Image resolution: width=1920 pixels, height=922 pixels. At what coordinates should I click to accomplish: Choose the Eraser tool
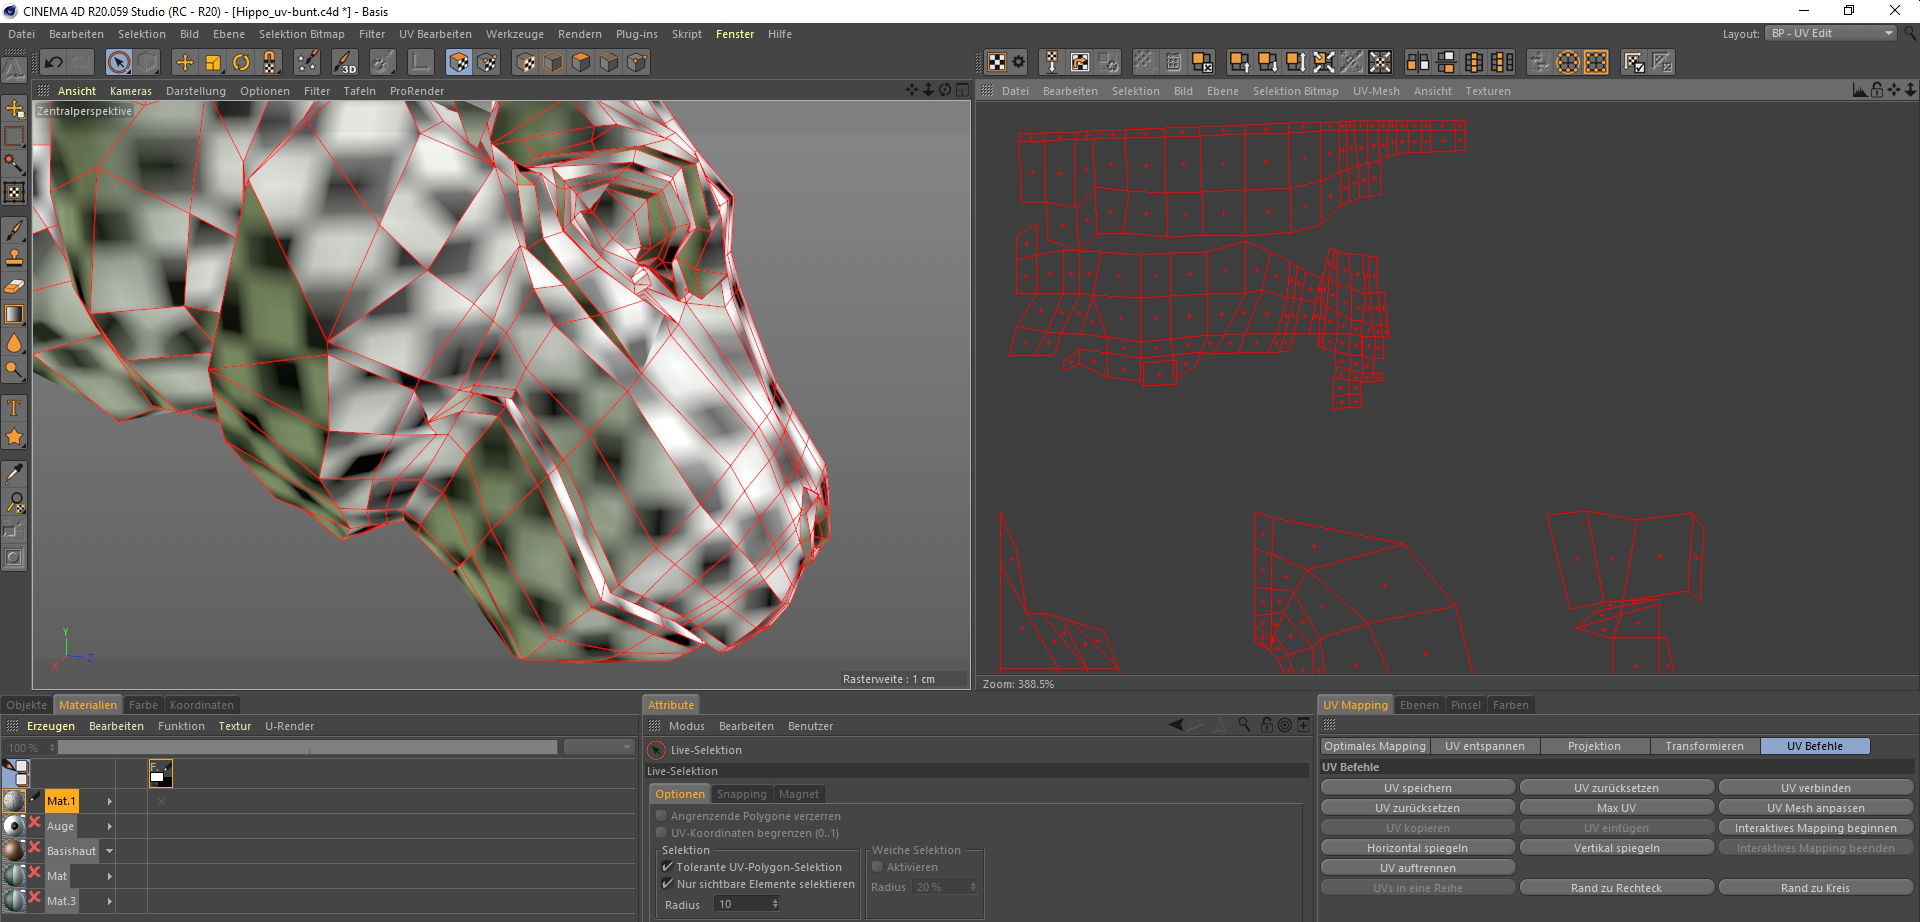(14, 286)
